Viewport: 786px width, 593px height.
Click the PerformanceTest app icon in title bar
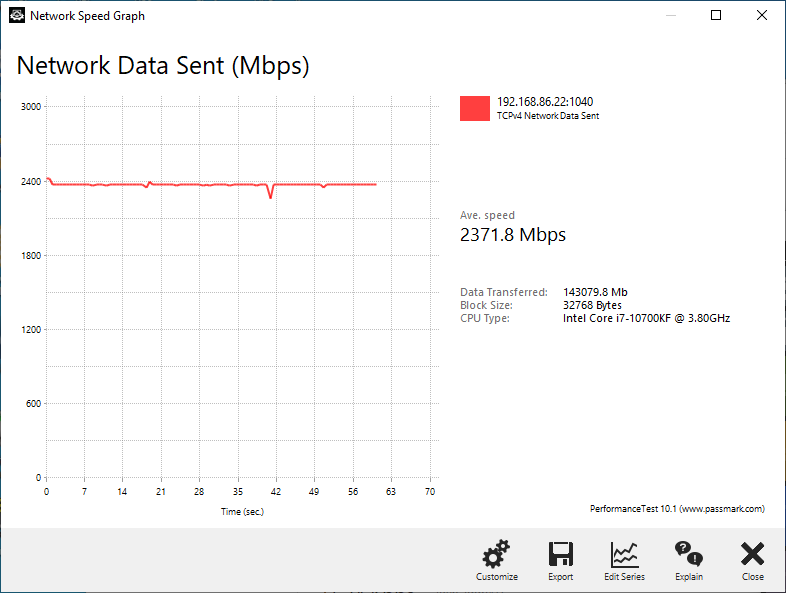tap(17, 16)
